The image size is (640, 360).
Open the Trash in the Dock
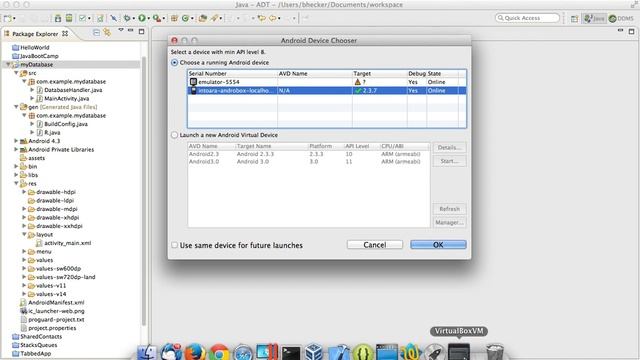495,352
